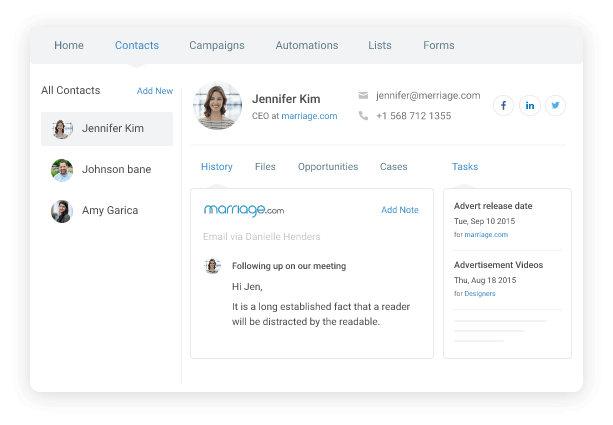Click the 'Thu, Aug 18 2015' date
The height and width of the screenshot is (425, 613).
[485, 280]
